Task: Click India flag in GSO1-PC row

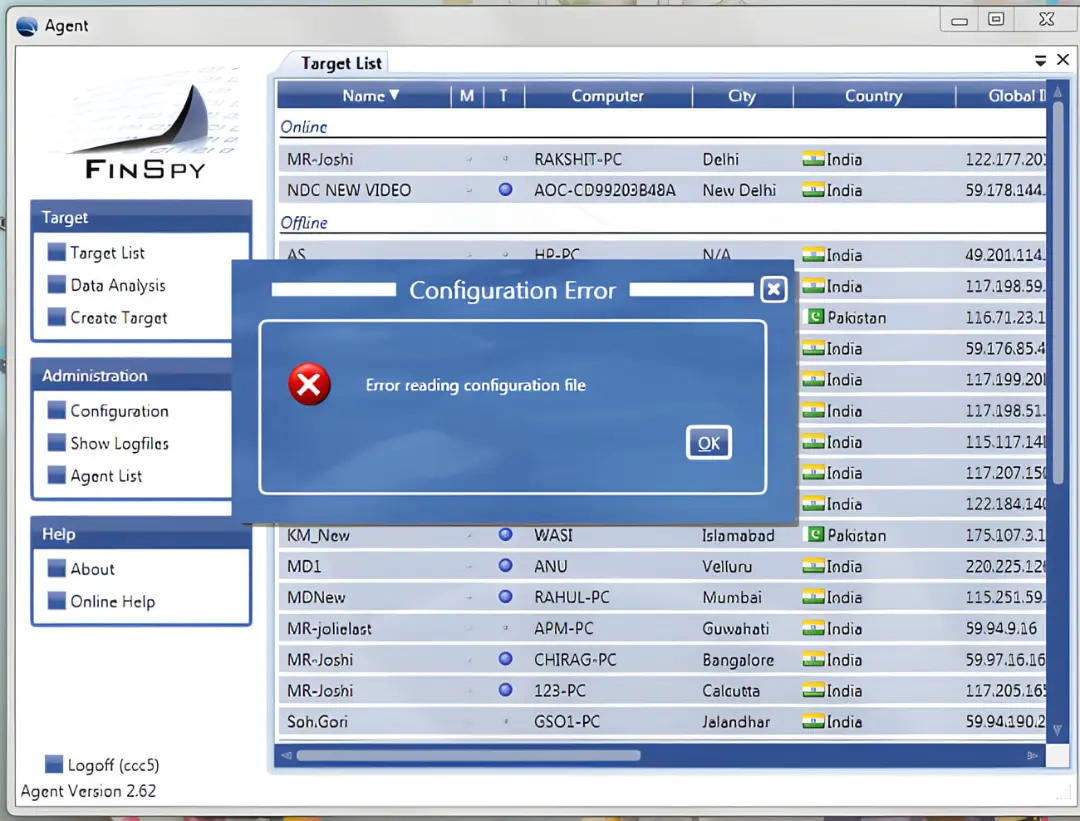Action: point(813,721)
